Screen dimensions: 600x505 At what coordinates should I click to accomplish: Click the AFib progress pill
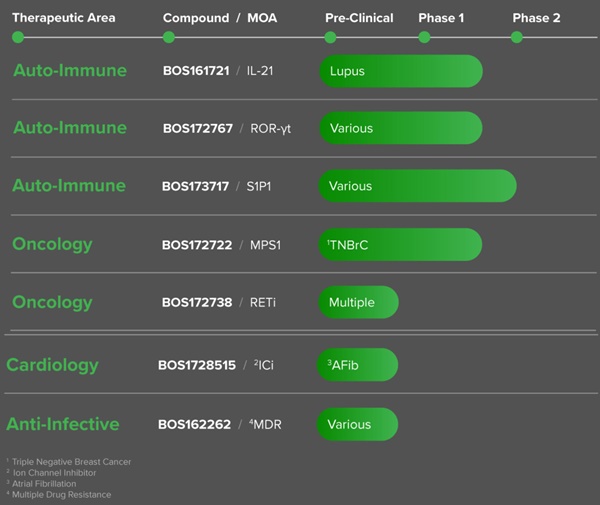358,365
